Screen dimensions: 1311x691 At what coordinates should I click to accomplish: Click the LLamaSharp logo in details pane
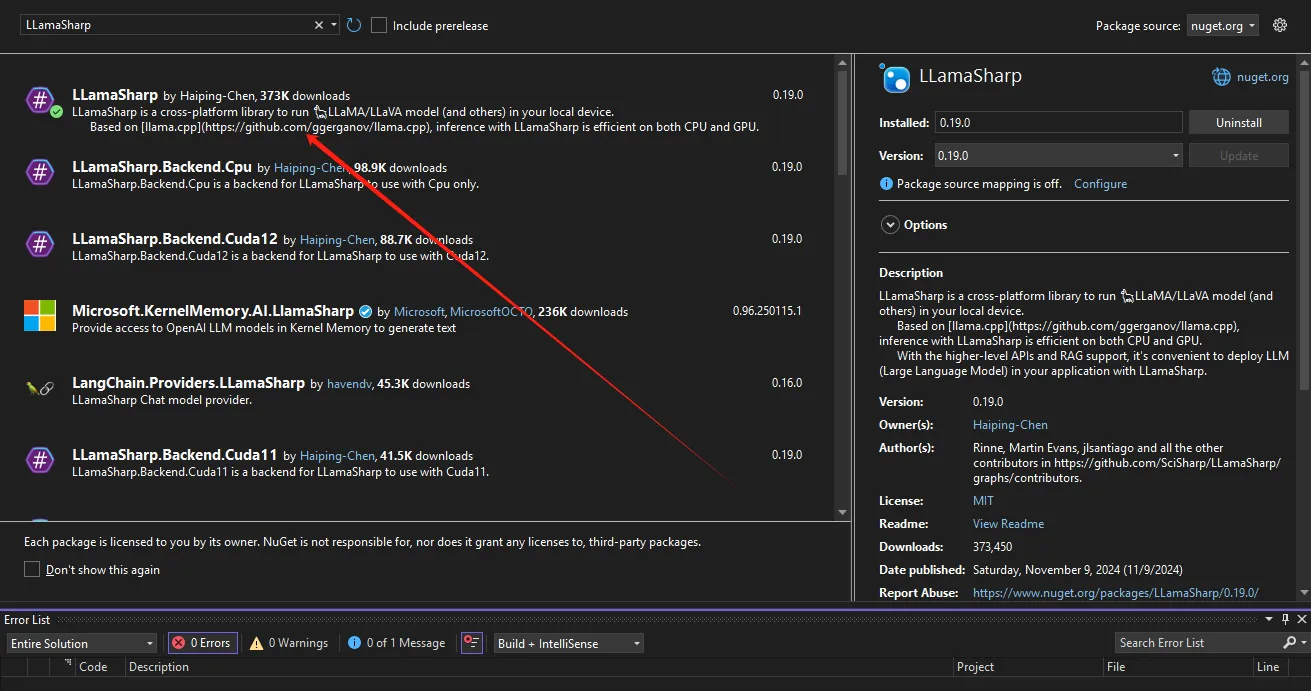point(895,78)
